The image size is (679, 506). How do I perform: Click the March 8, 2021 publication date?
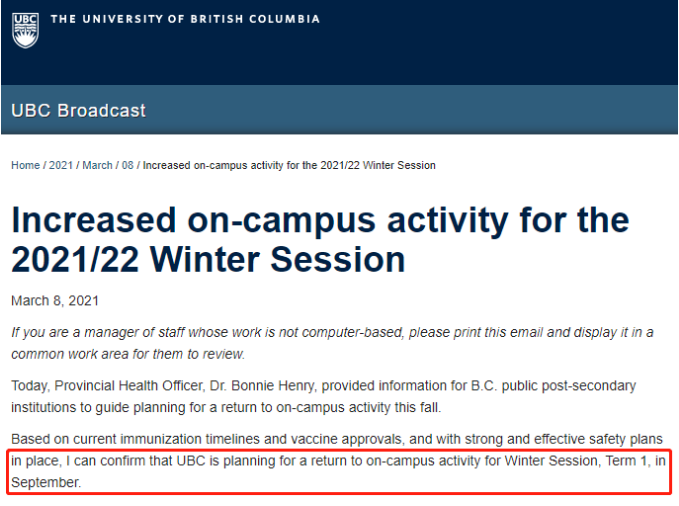tap(55, 301)
